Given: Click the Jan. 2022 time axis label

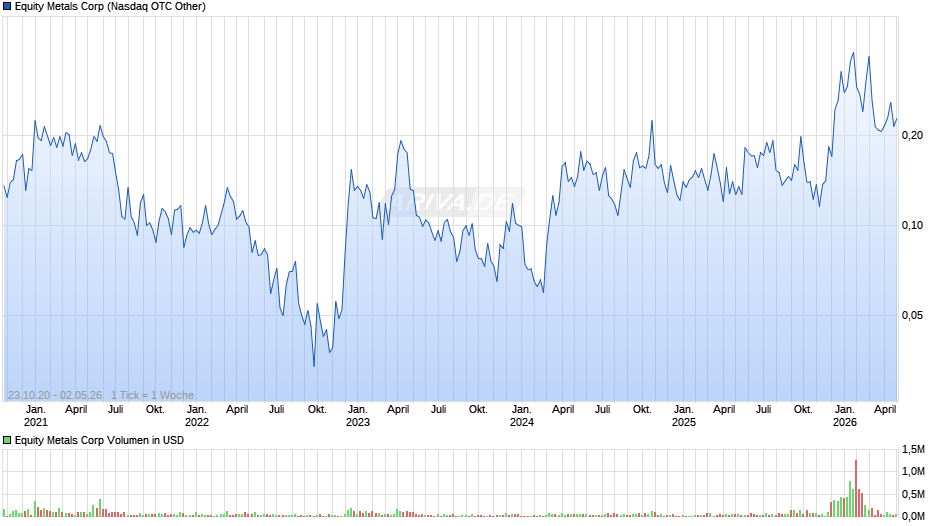Looking at the screenshot, I should pos(197,416).
